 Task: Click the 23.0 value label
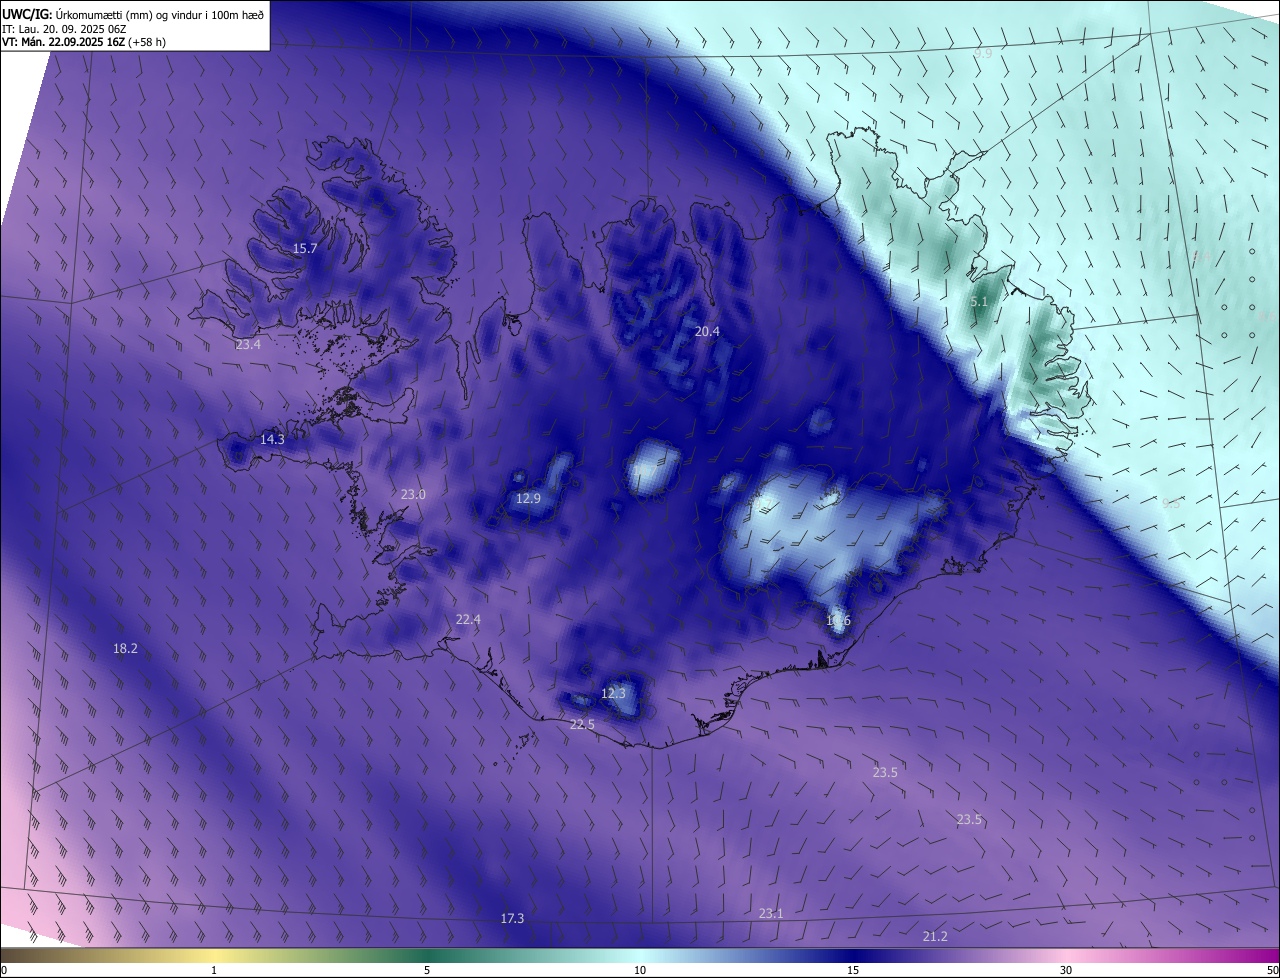click(x=413, y=494)
